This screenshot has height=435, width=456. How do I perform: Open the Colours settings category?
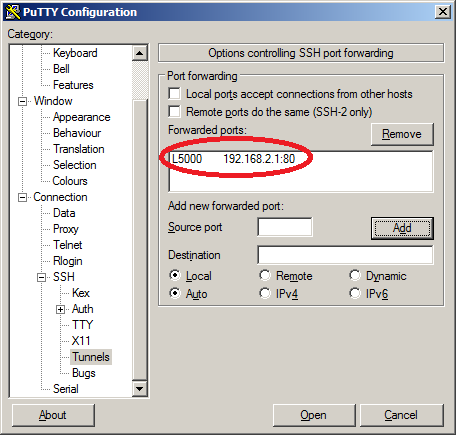(x=70, y=181)
